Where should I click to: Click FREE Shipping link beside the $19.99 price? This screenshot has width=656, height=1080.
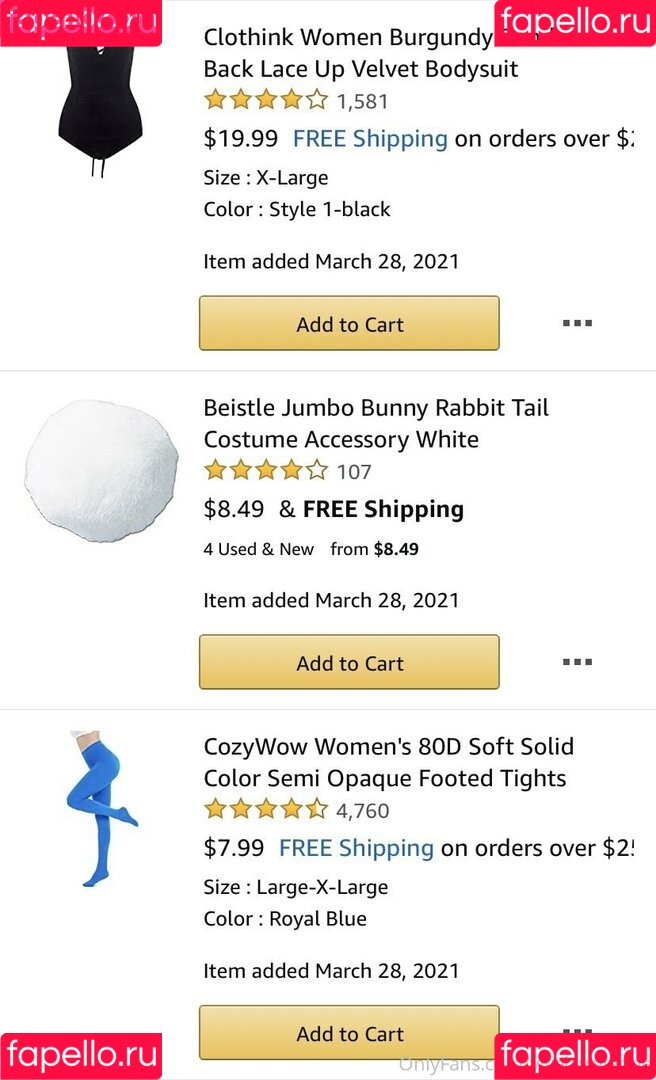370,139
